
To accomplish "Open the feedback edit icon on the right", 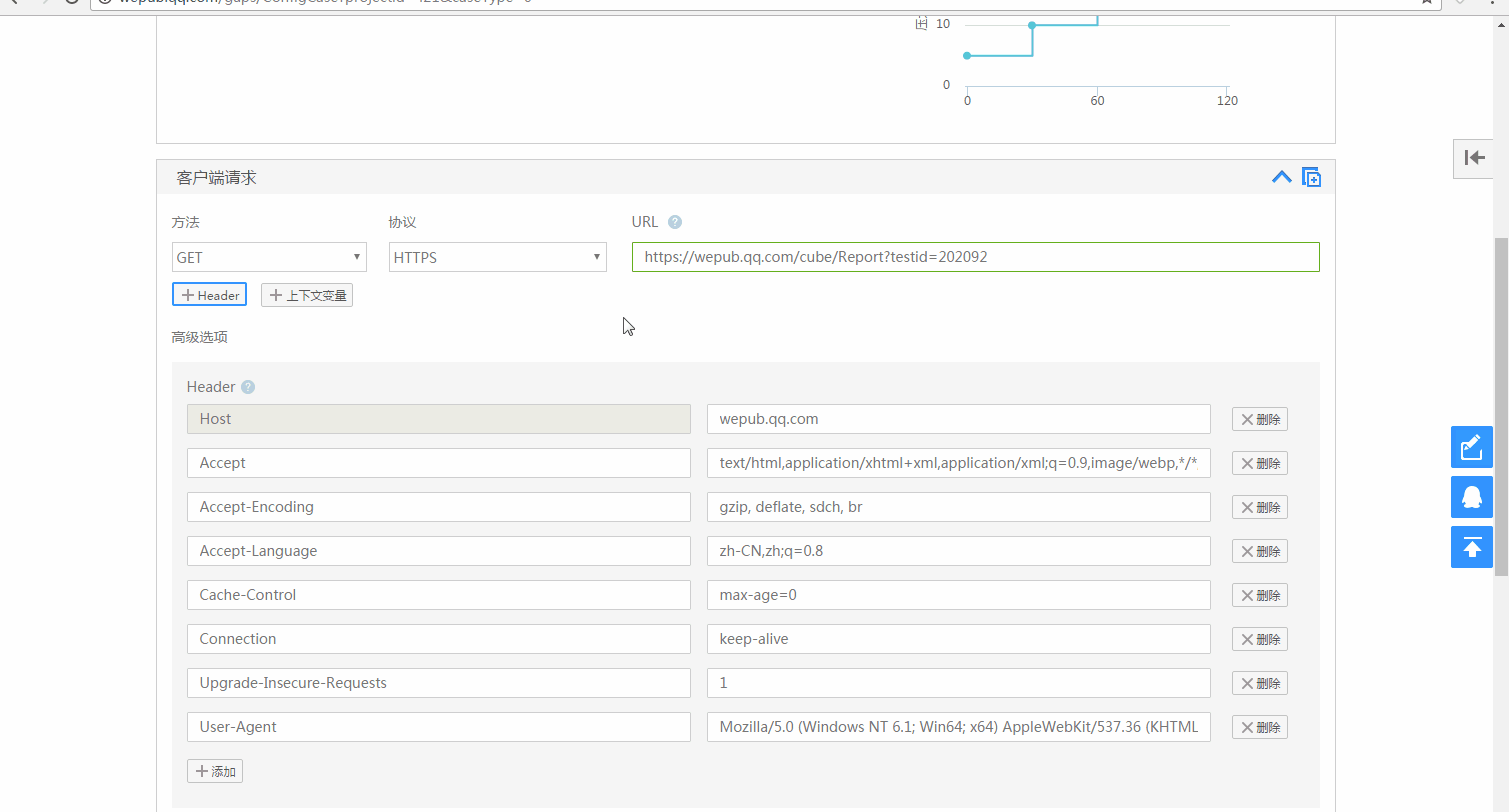I will [x=1472, y=447].
